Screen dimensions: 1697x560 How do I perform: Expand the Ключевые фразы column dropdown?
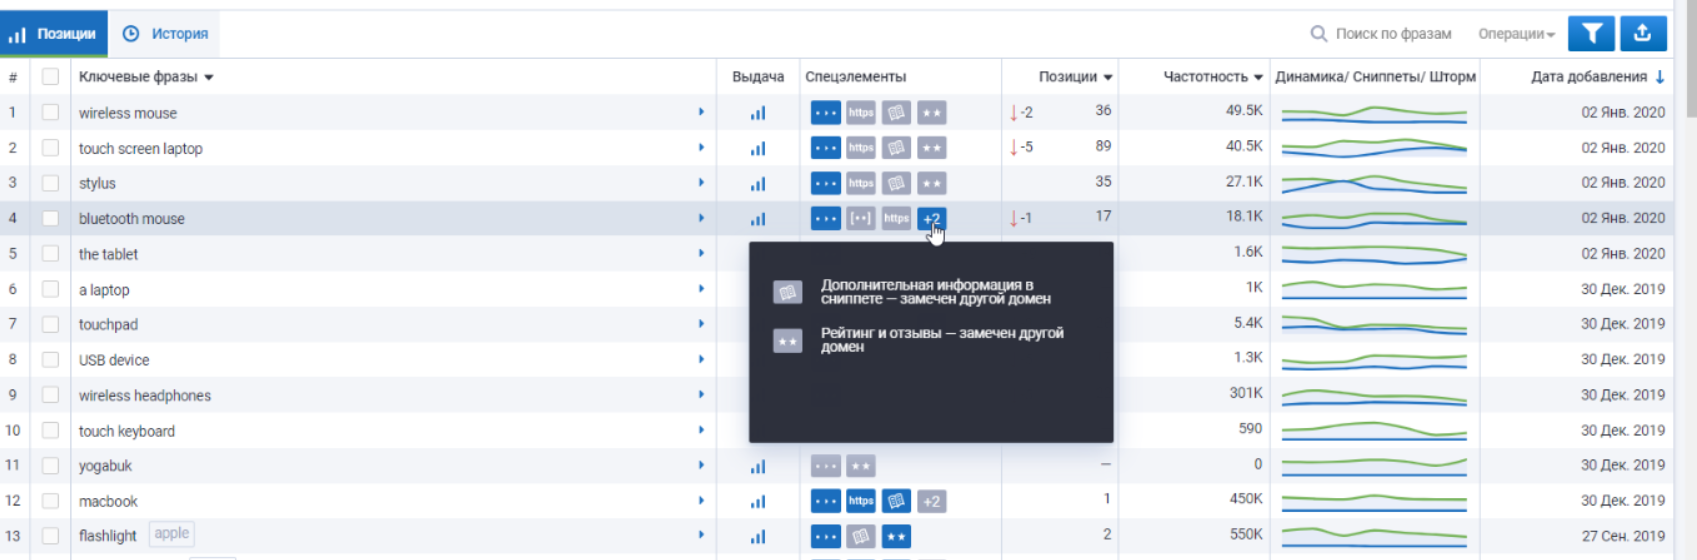[x=208, y=77]
